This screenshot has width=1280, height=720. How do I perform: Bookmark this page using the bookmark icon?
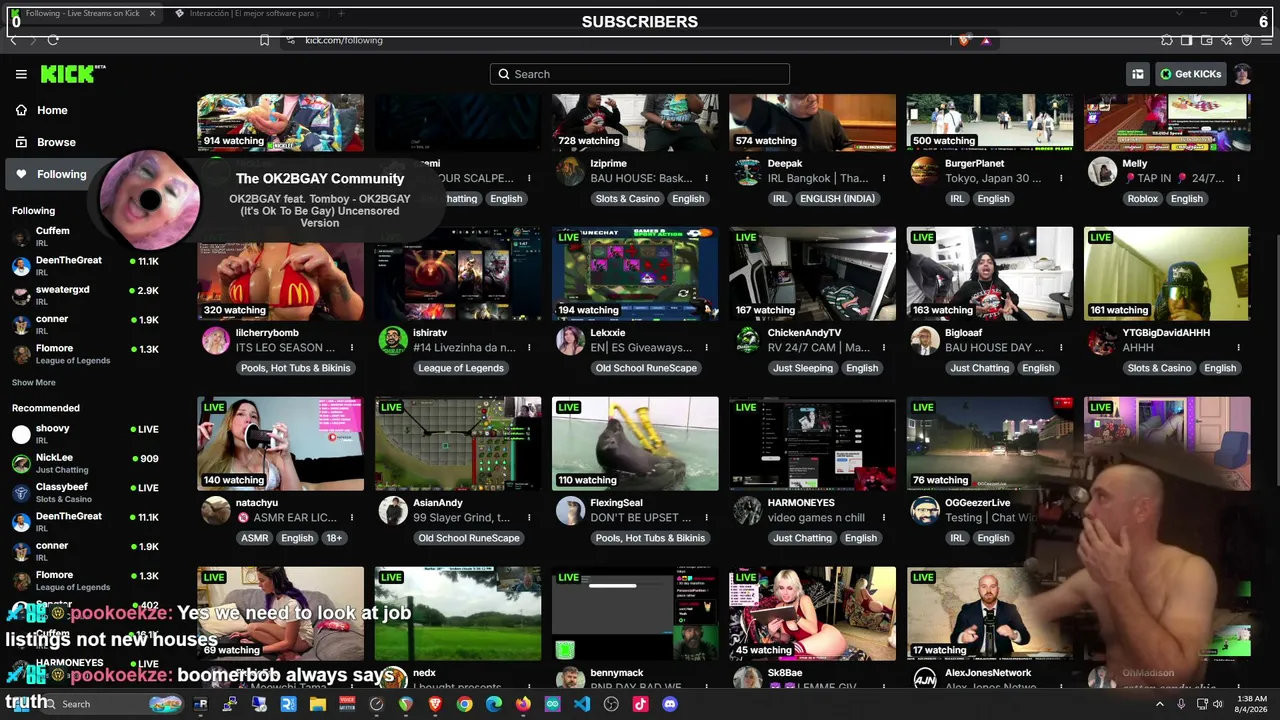[x=264, y=40]
